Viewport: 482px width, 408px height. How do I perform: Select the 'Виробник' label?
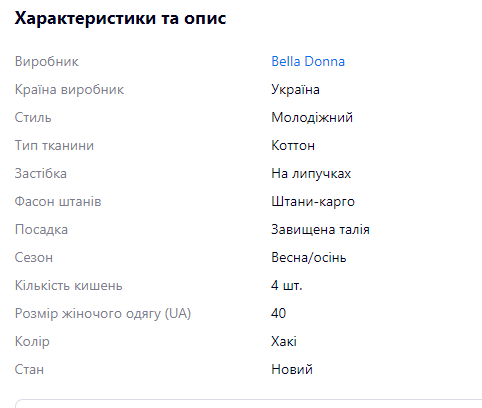[47, 62]
